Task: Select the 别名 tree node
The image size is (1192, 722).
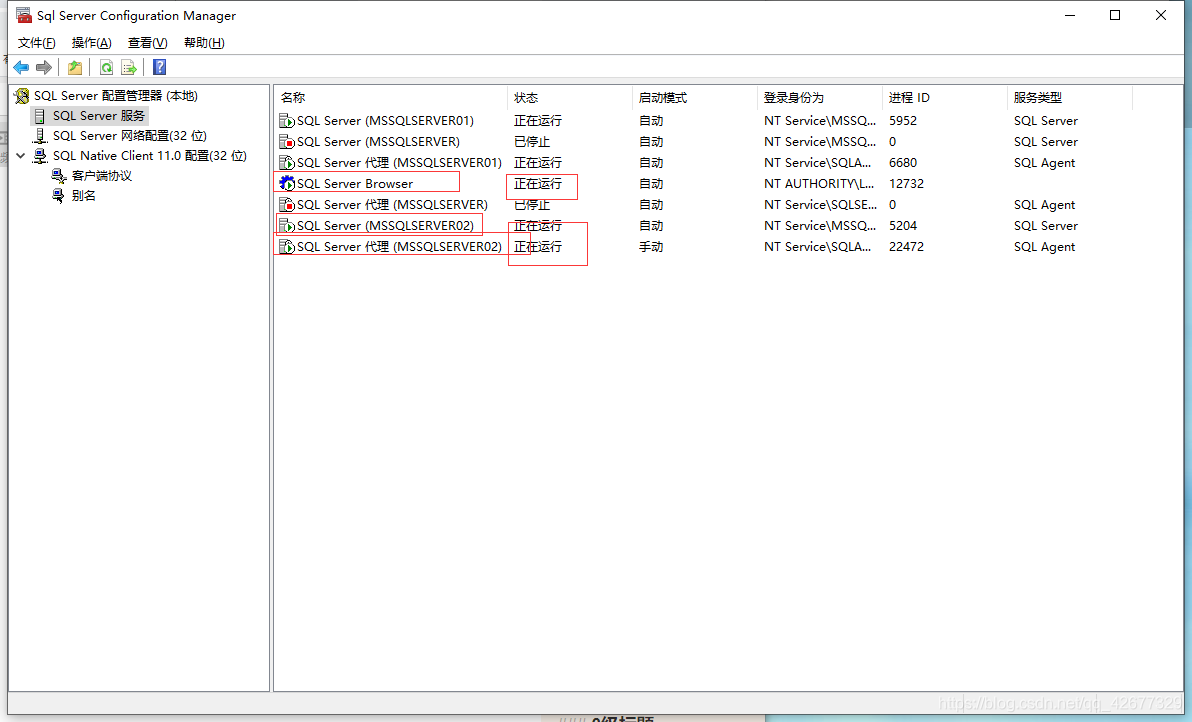Action: (x=84, y=196)
